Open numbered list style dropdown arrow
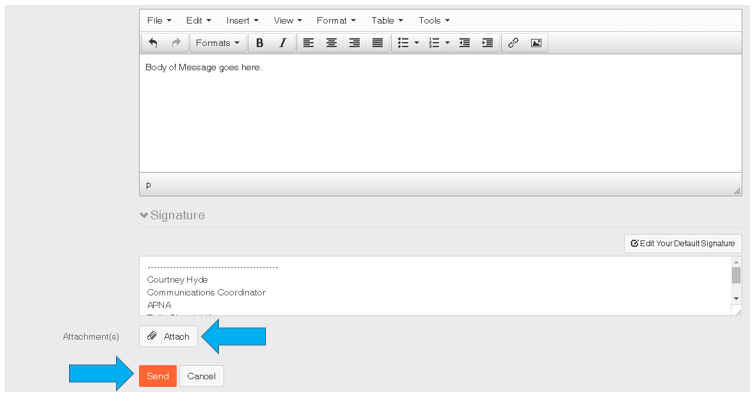 point(447,43)
